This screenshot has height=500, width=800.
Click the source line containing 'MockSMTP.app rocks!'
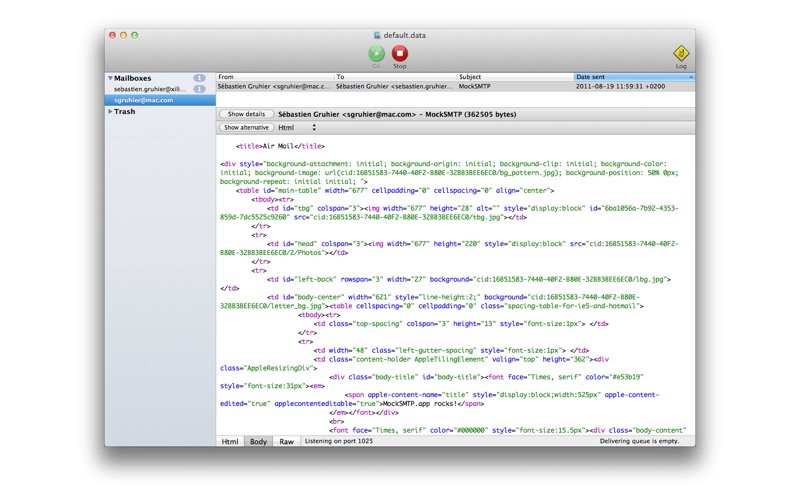352,404
